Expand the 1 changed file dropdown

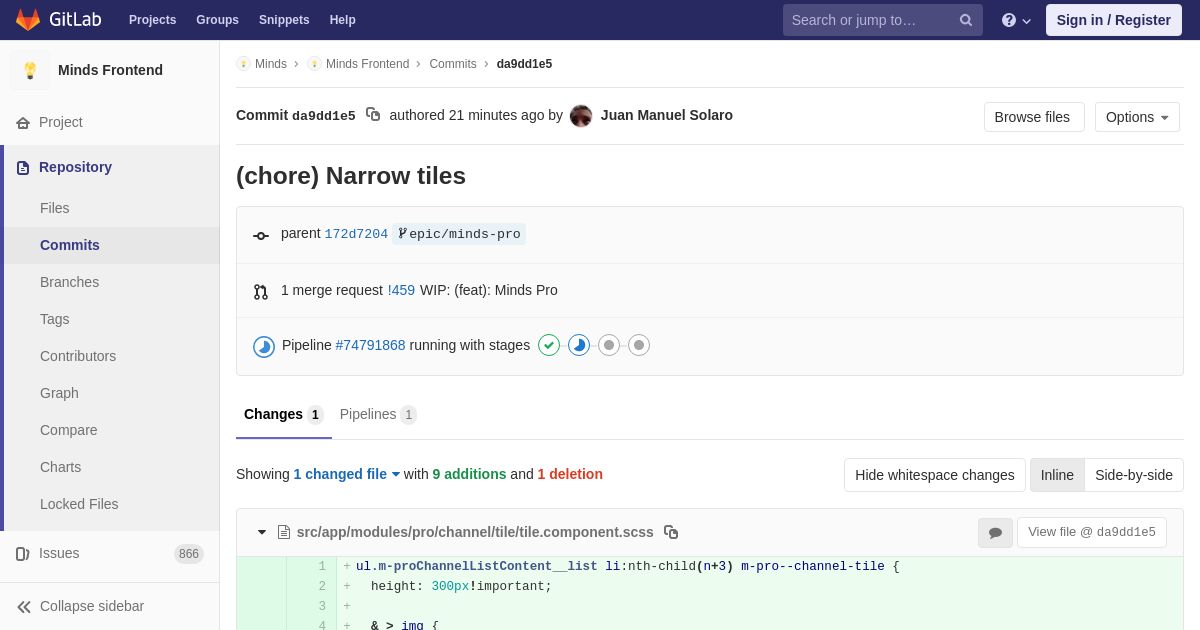(x=346, y=474)
